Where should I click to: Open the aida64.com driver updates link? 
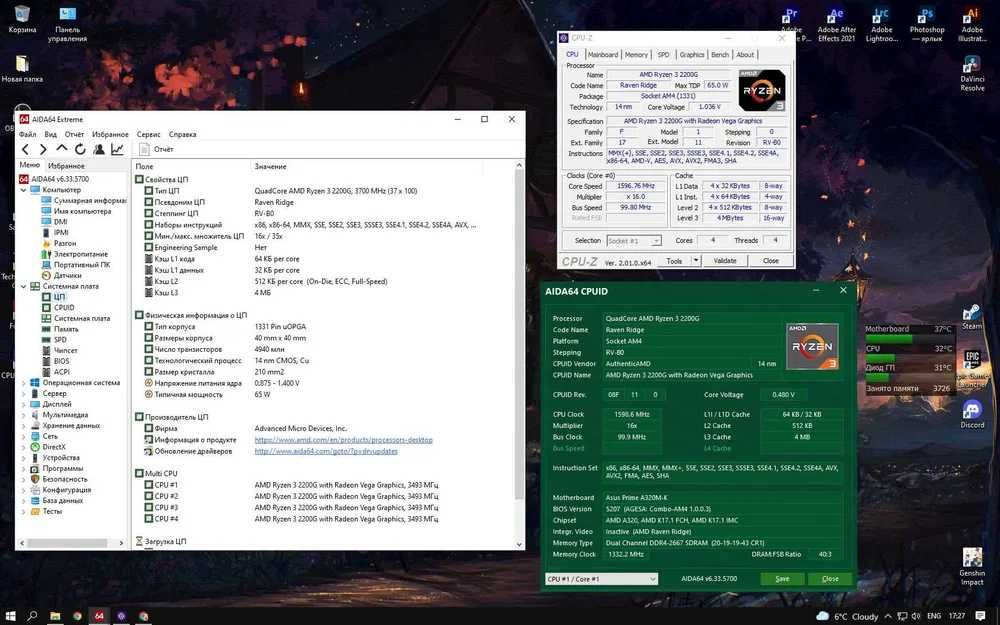click(x=326, y=452)
